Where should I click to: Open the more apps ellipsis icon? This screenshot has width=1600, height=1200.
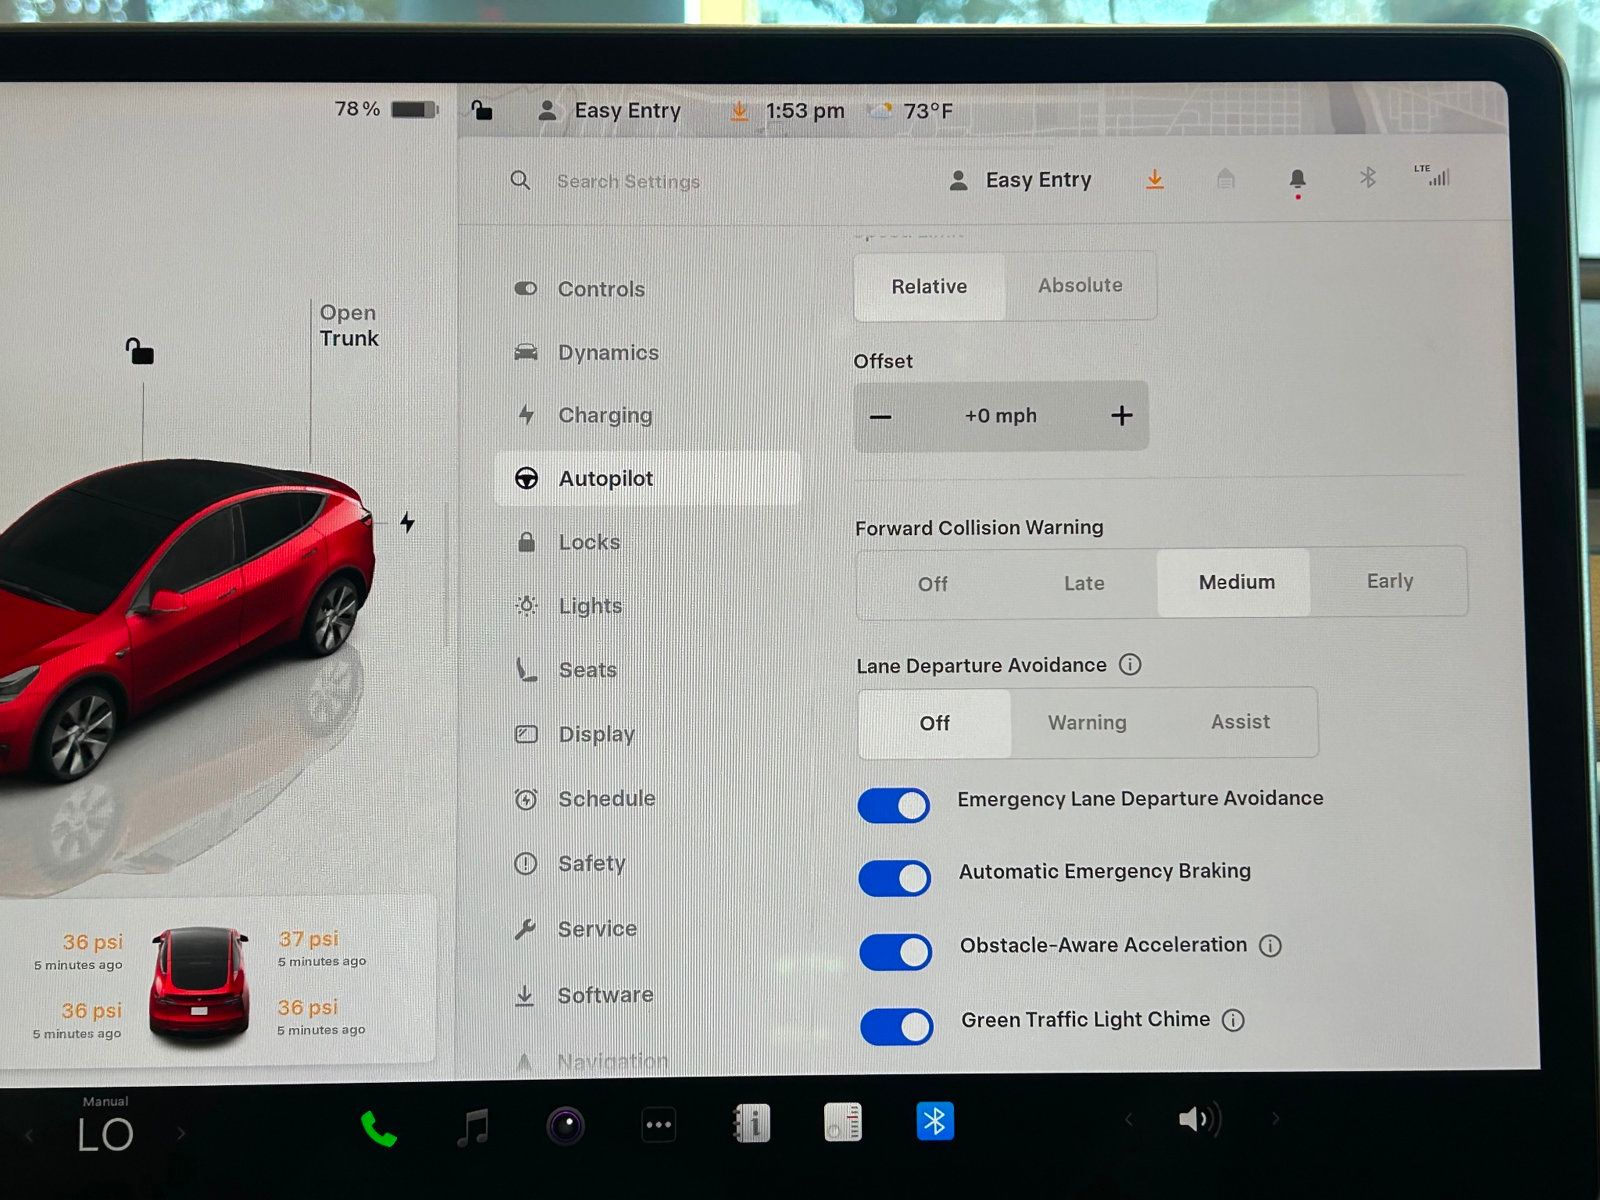point(658,1125)
